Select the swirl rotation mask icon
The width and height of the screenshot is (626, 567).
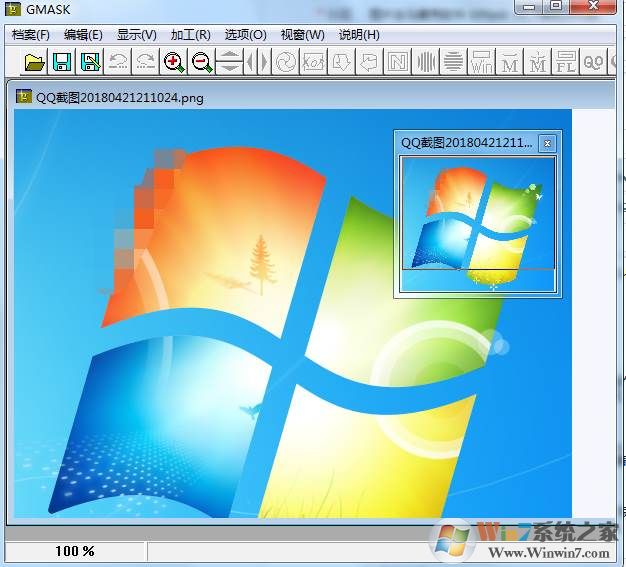(x=285, y=62)
